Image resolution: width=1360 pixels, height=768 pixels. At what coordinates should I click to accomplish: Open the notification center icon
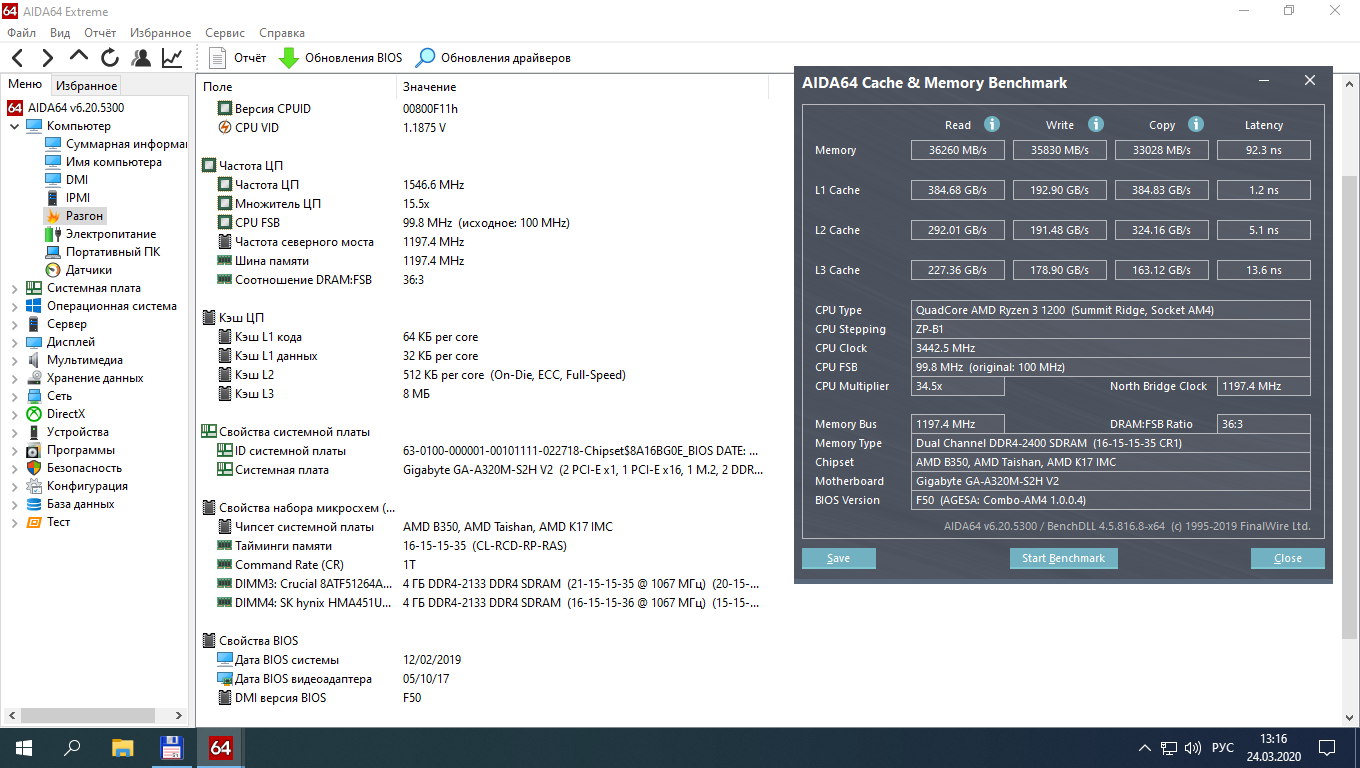1327,748
